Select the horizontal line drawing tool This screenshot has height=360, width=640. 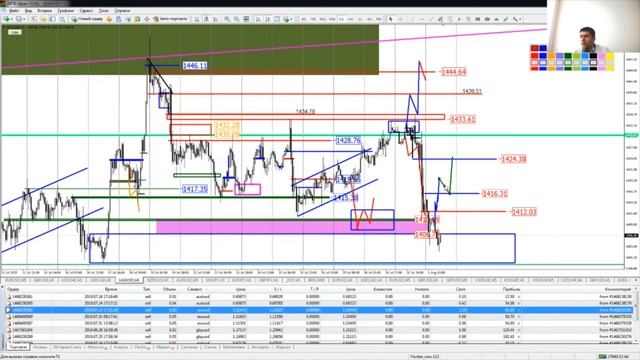421,19
